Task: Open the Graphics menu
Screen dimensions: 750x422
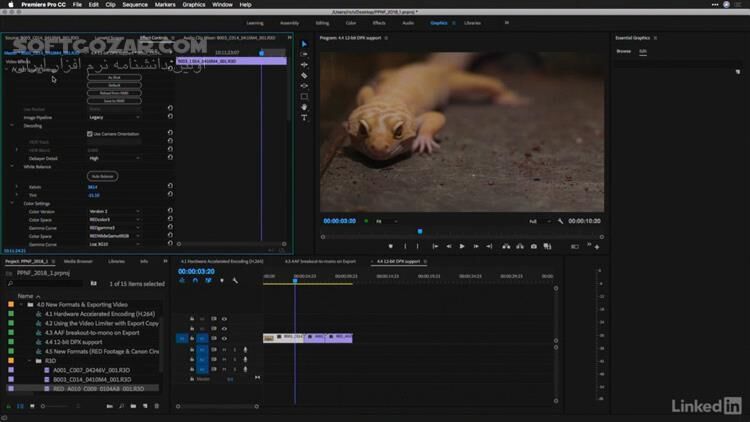Action: [194, 4]
